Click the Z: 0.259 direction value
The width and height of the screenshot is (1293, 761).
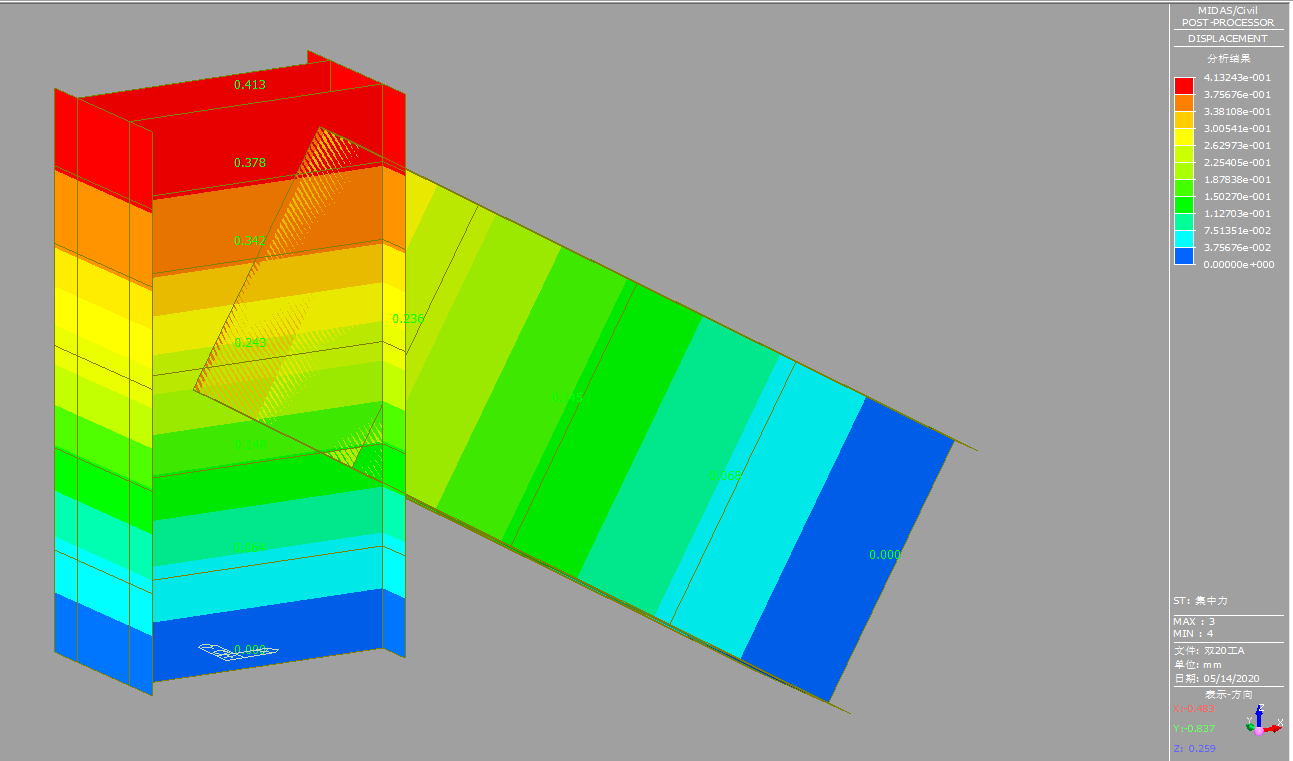(1194, 749)
